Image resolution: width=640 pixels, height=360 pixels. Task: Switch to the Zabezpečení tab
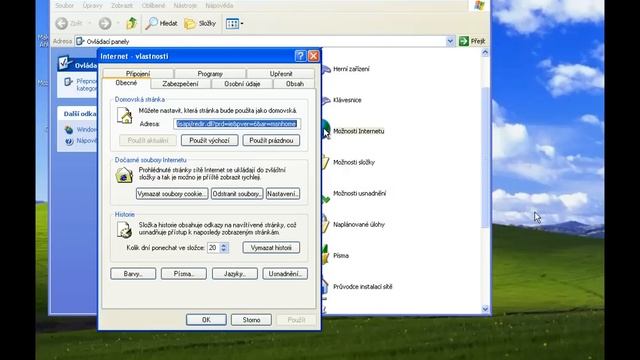coord(180,84)
